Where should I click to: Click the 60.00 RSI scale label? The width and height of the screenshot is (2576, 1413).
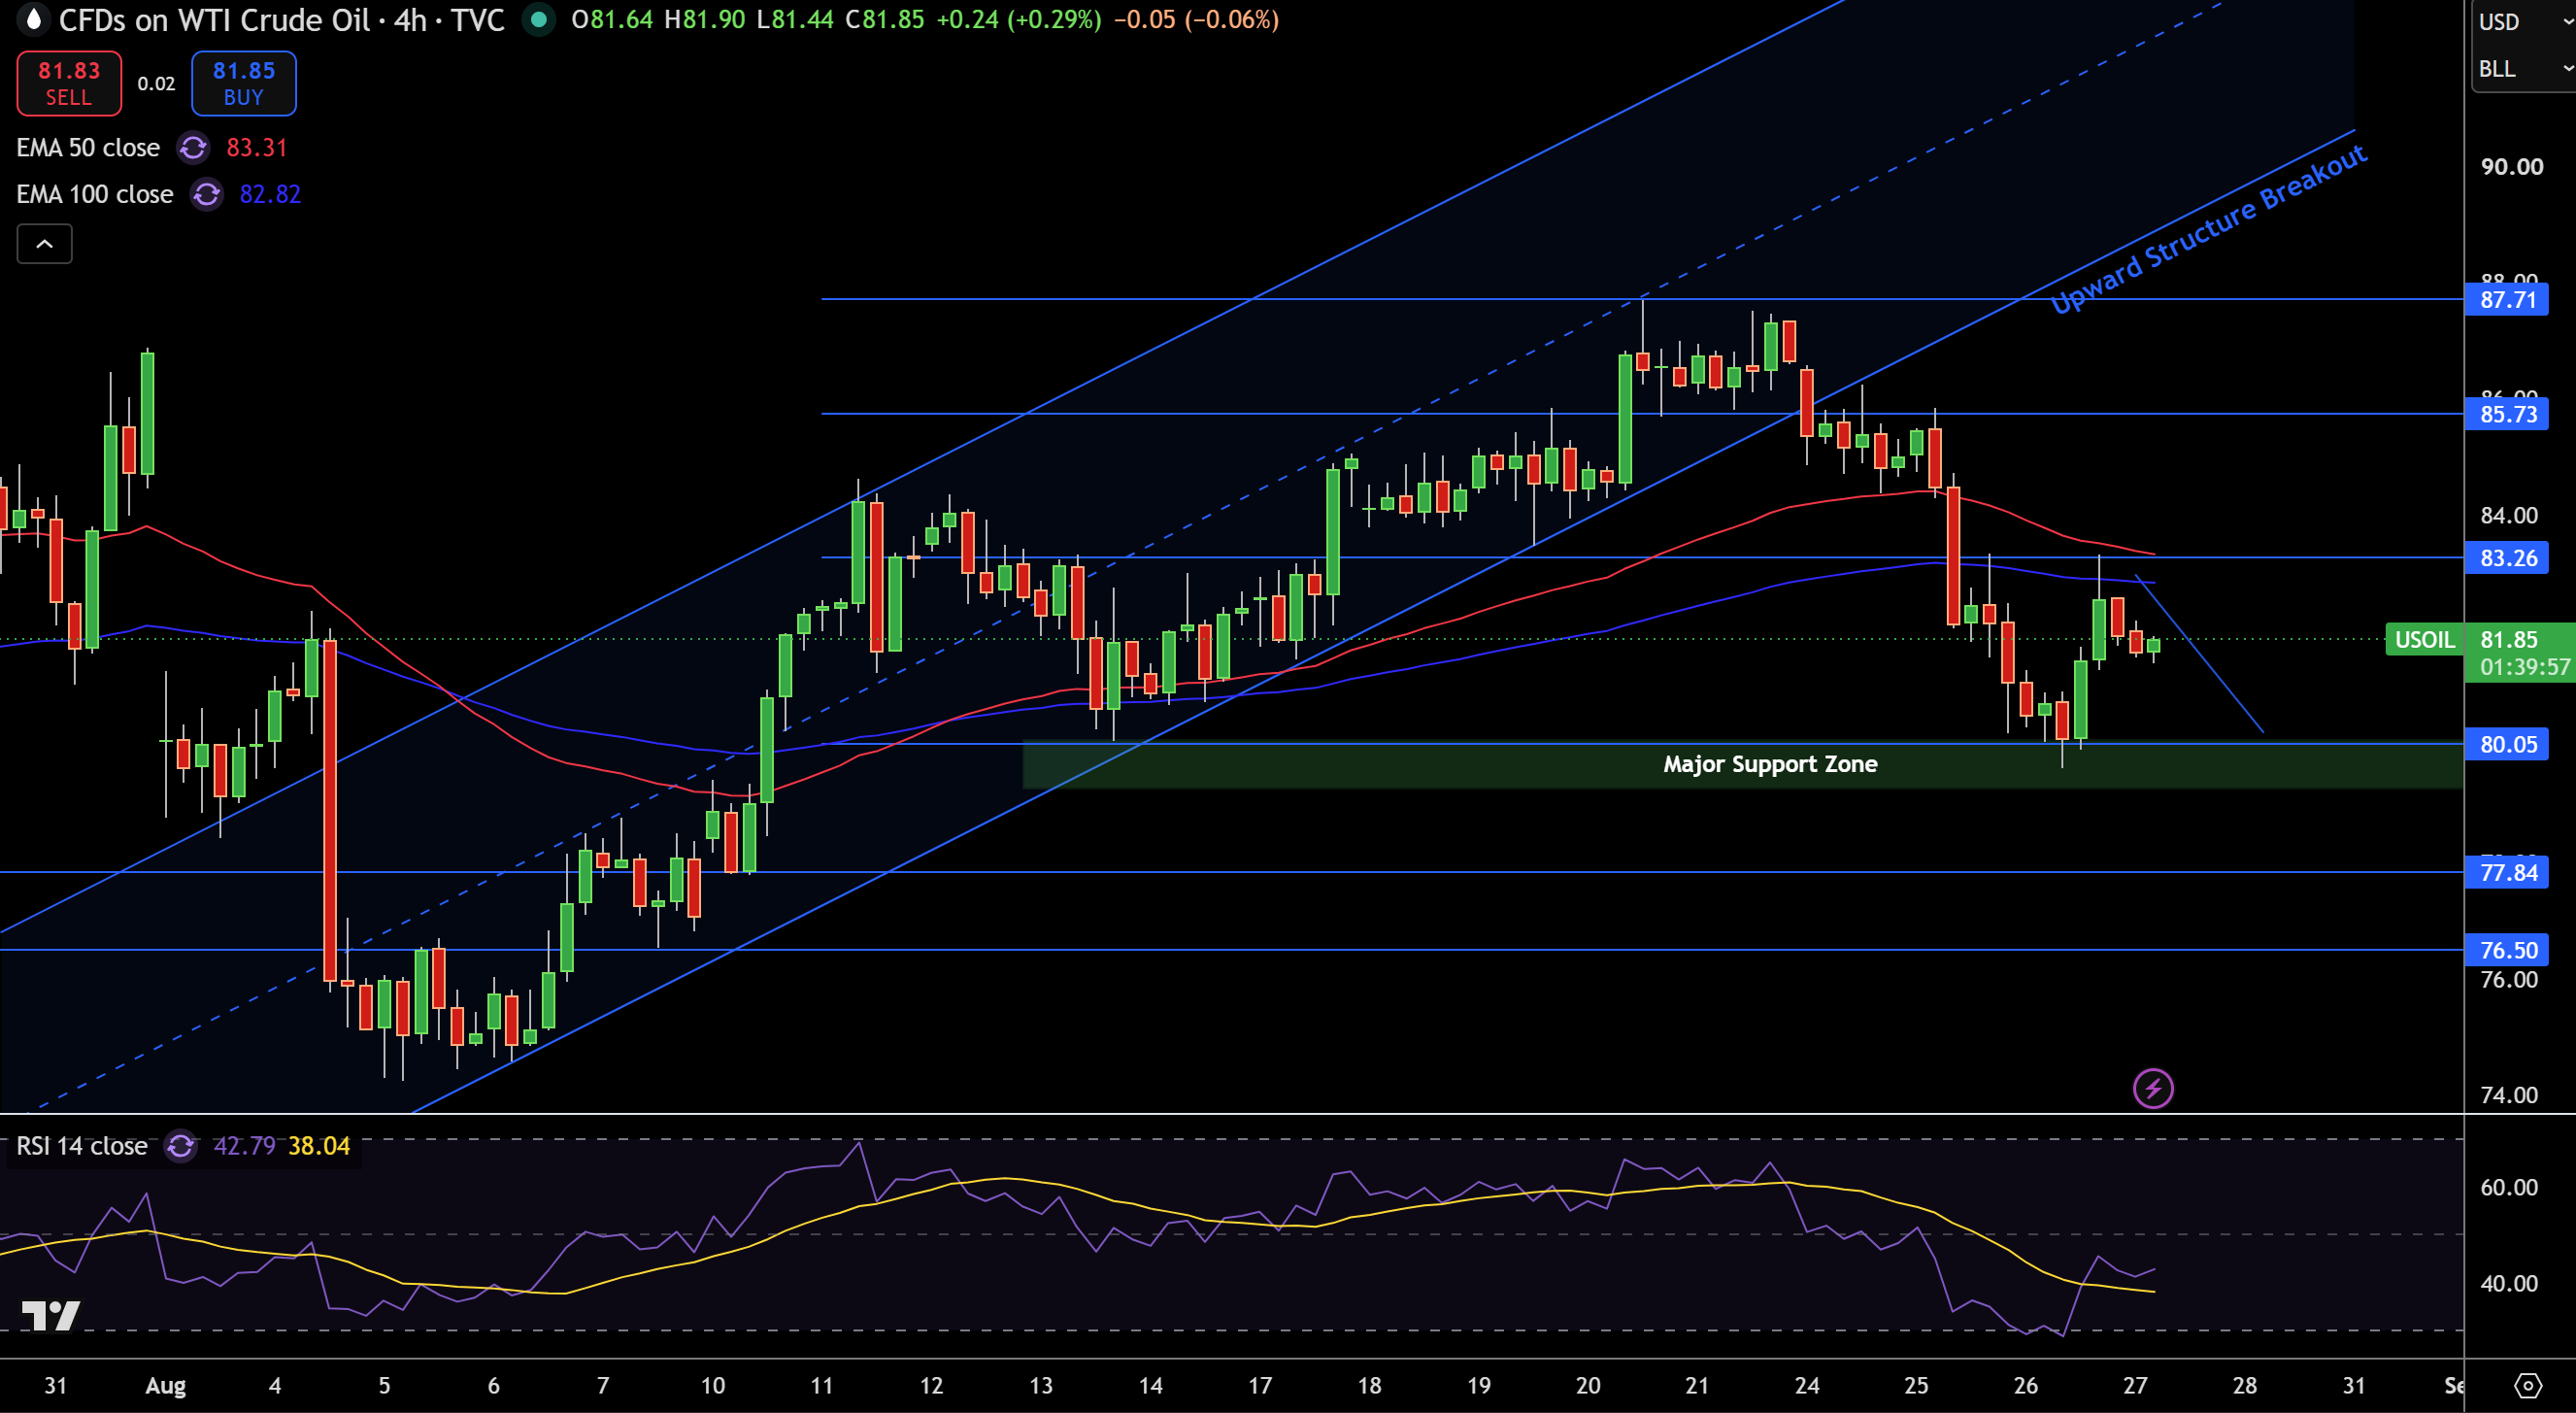click(x=2508, y=1187)
